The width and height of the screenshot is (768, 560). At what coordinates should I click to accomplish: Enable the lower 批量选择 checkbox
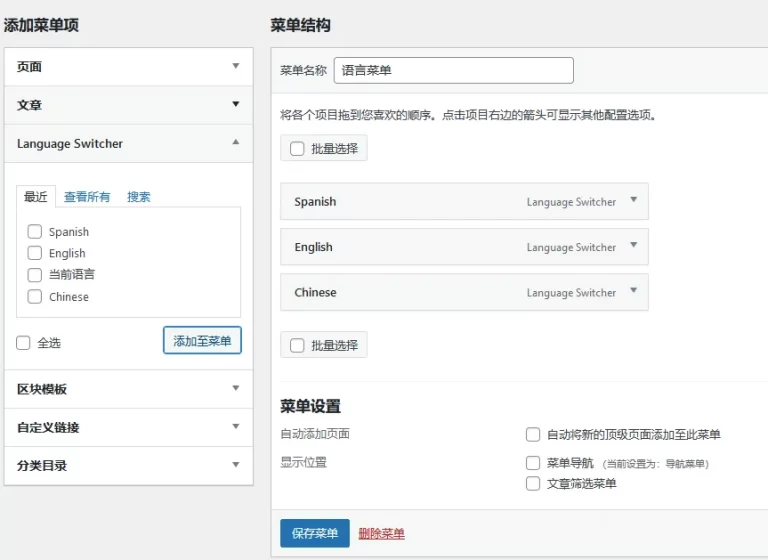tap(297, 345)
